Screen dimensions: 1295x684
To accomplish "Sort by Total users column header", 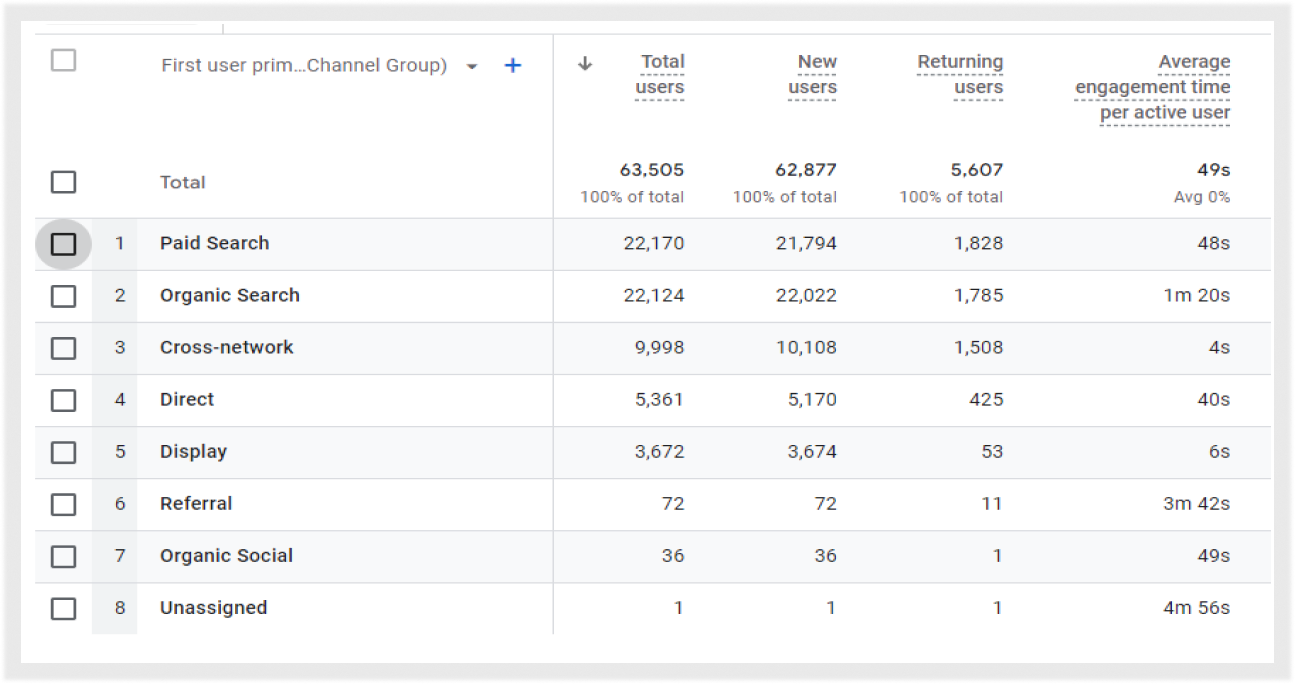I will 660,75.
